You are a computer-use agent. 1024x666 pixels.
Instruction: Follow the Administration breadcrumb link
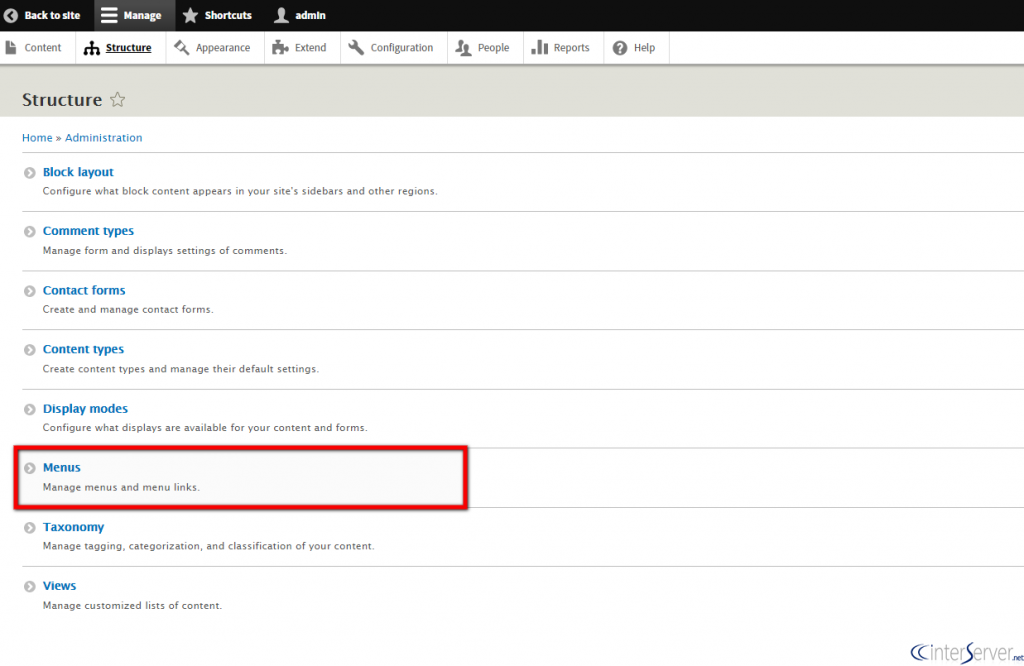click(x=103, y=138)
